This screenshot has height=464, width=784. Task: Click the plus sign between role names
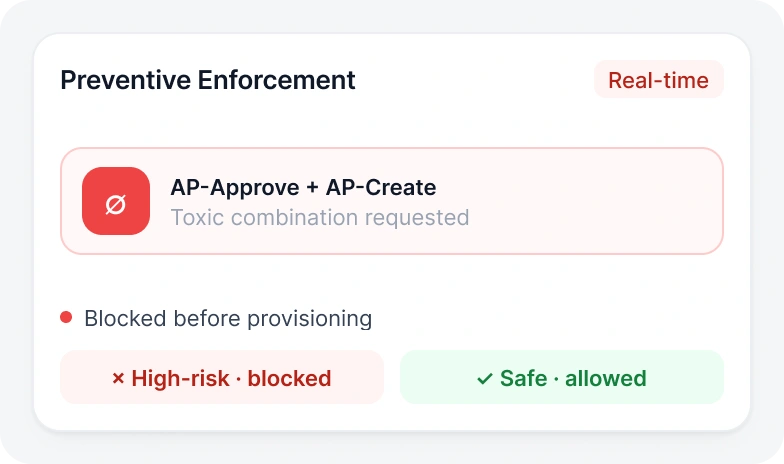pyautogui.click(x=312, y=188)
